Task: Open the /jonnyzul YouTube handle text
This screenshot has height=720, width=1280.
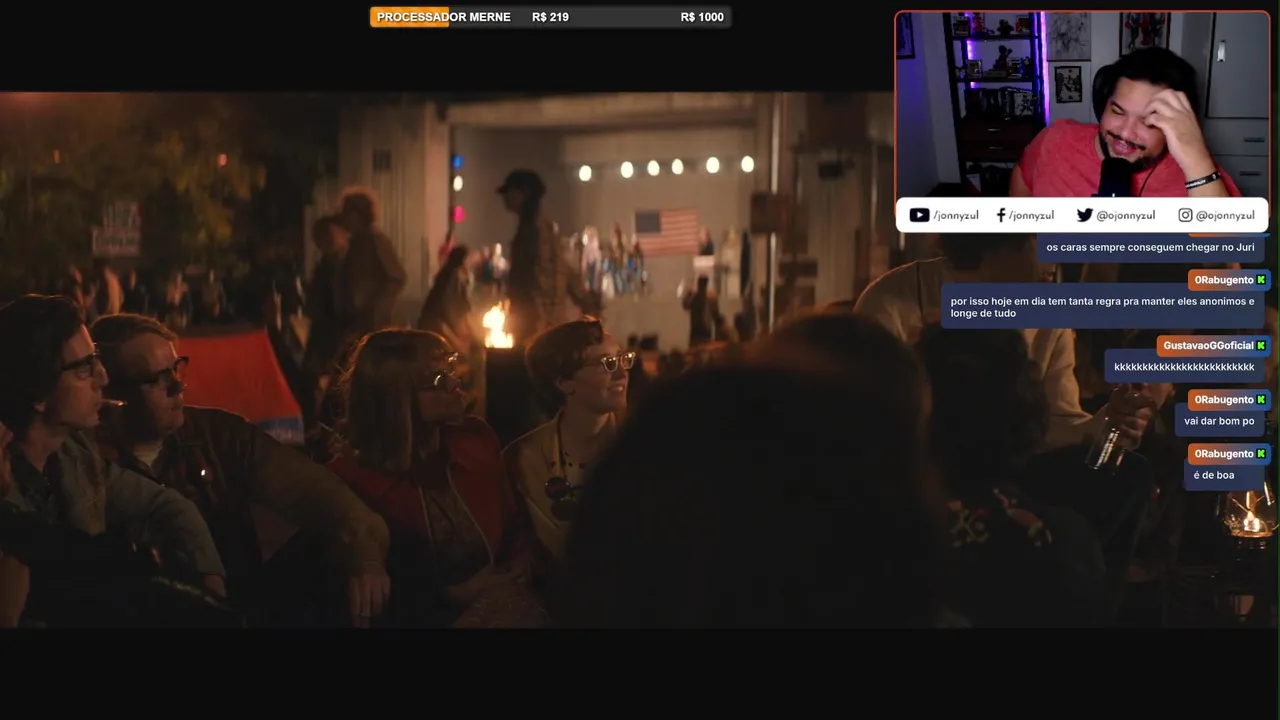Action: coord(956,215)
